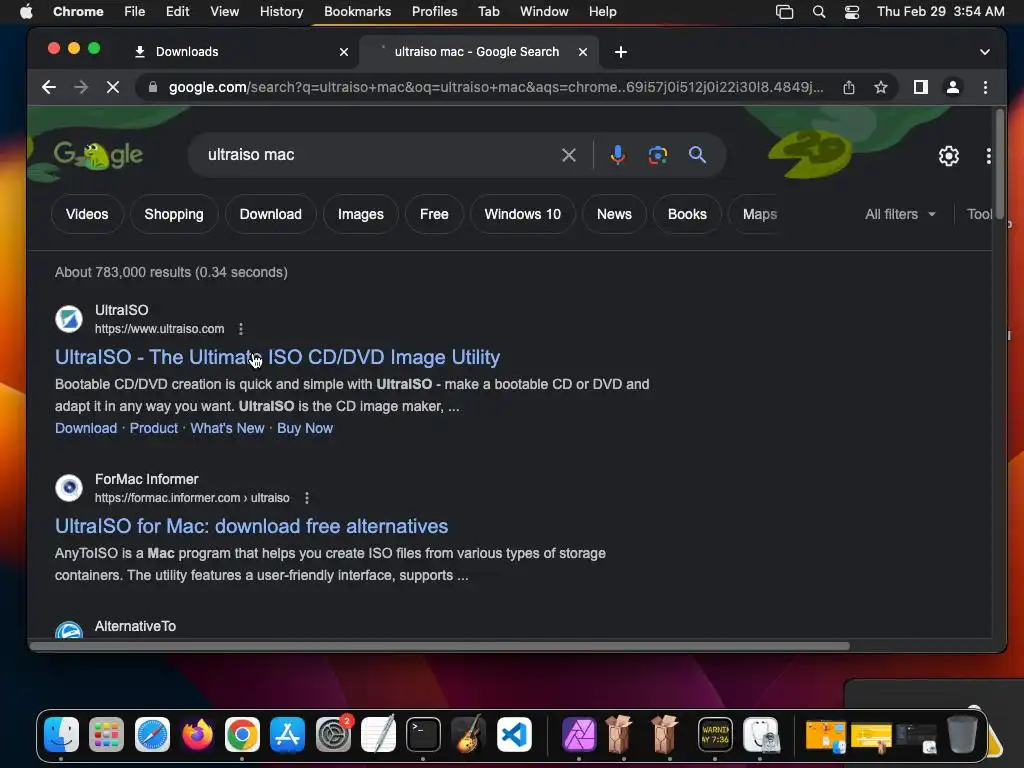Open the Window menu
This screenshot has width=1024, height=768.
click(x=544, y=12)
